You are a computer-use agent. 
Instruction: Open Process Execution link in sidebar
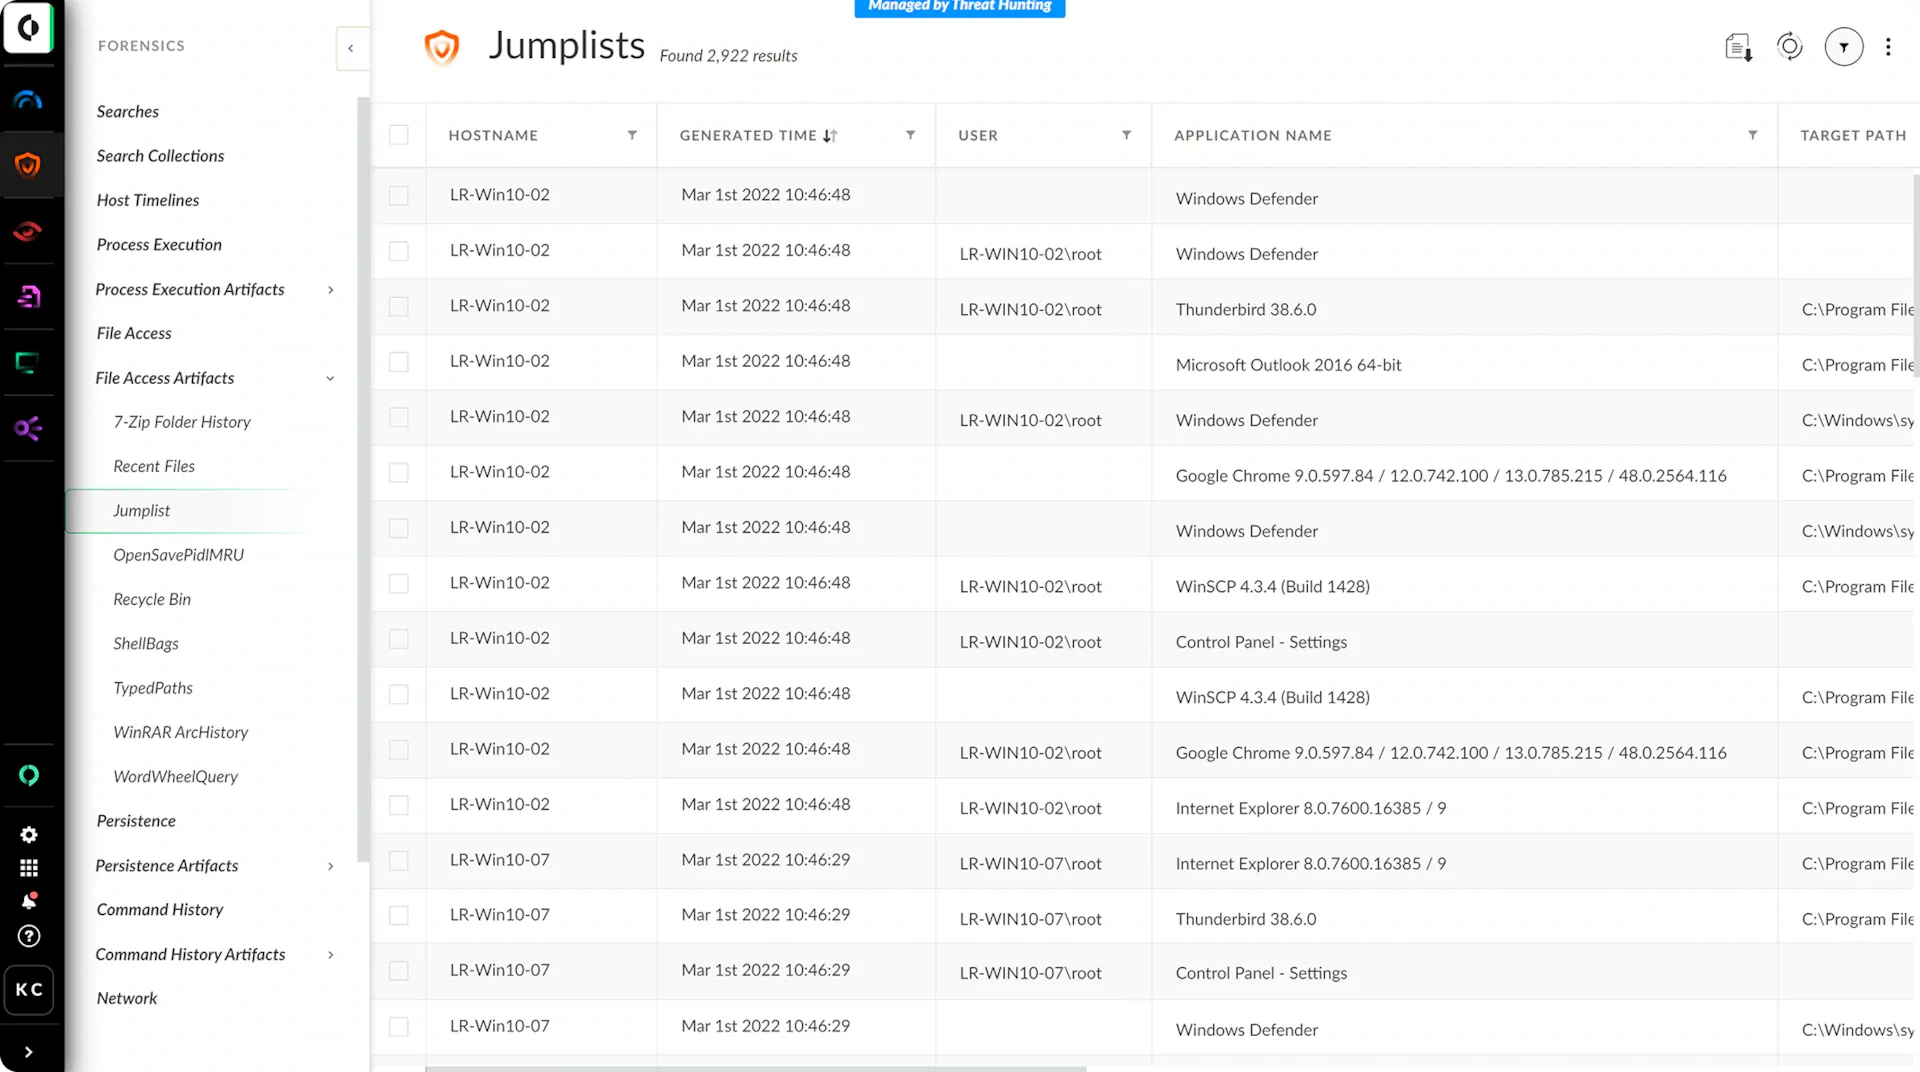(159, 244)
